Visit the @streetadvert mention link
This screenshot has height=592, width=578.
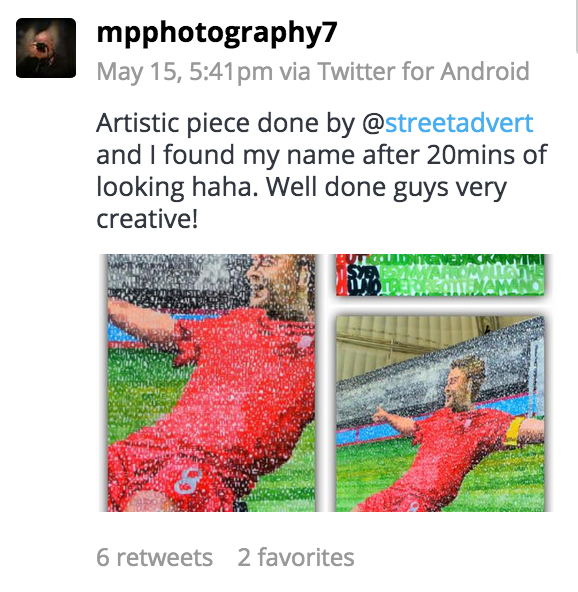[448, 123]
